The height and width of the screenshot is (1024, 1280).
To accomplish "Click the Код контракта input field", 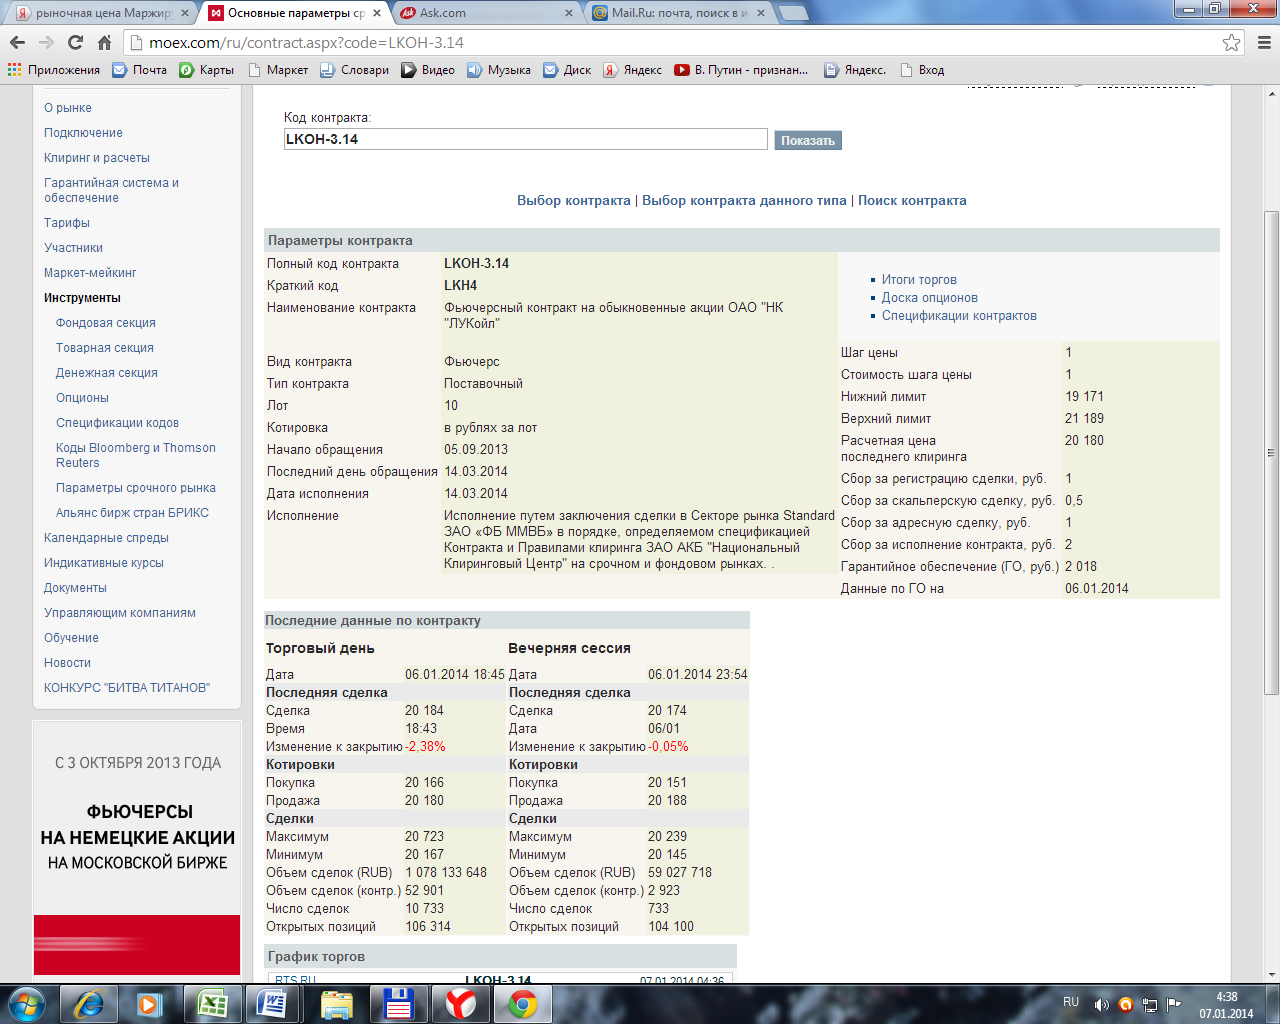I will click(525, 139).
